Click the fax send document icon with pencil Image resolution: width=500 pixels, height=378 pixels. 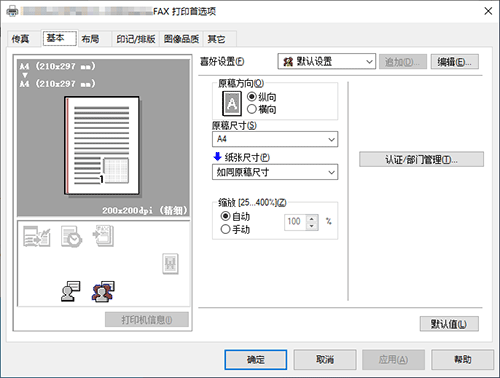[x=37, y=236]
